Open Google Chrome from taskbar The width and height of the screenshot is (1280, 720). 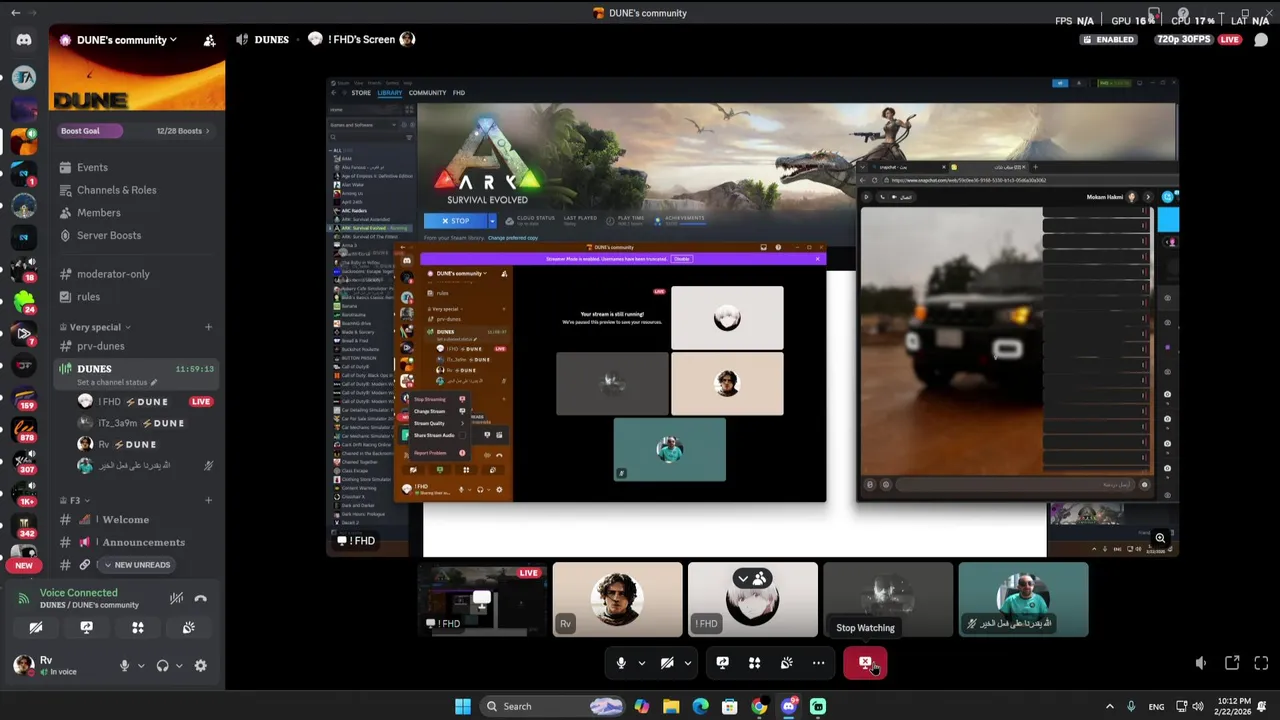coord(759,706)
